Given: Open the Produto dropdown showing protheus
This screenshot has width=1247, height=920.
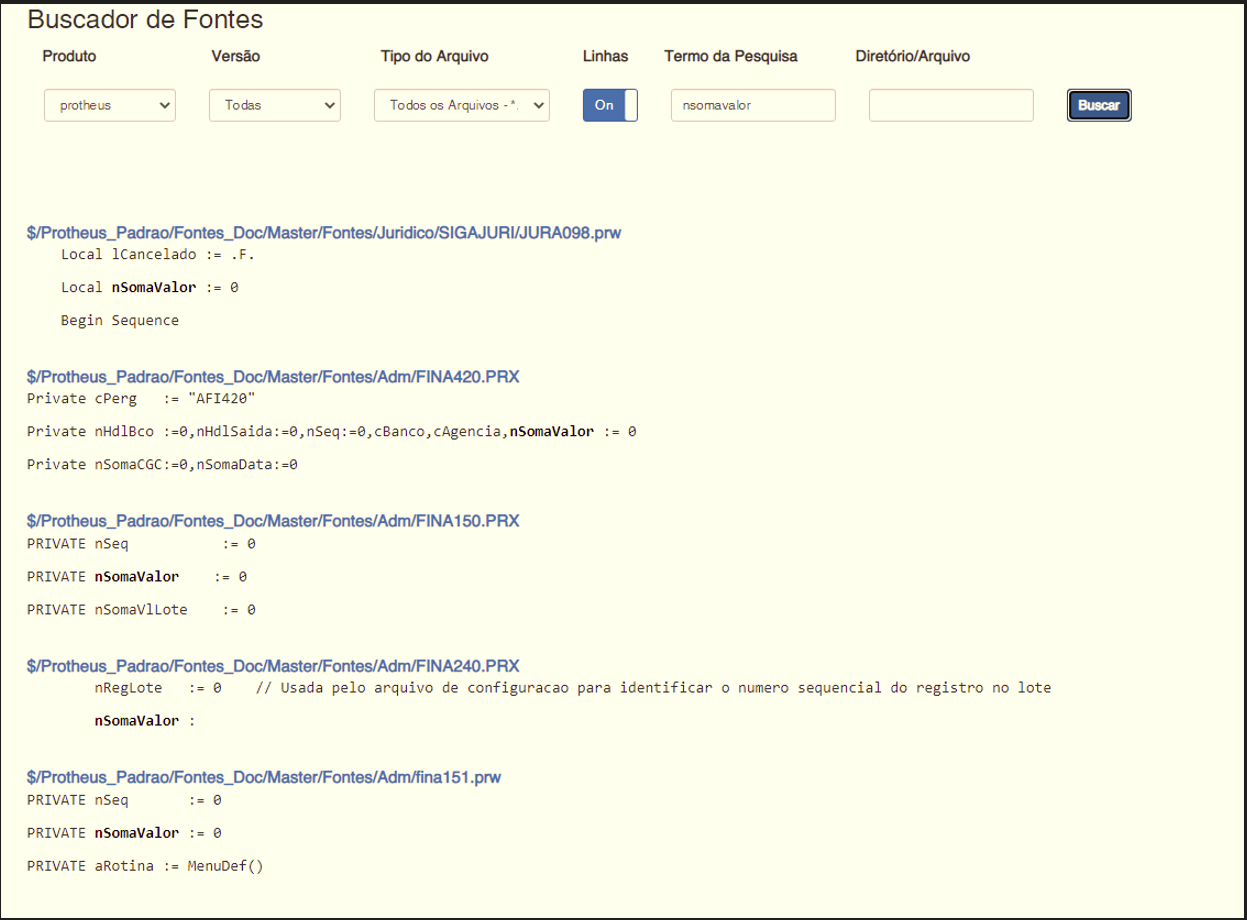Looking at the screenshot, I should click(x=110, y=105).
